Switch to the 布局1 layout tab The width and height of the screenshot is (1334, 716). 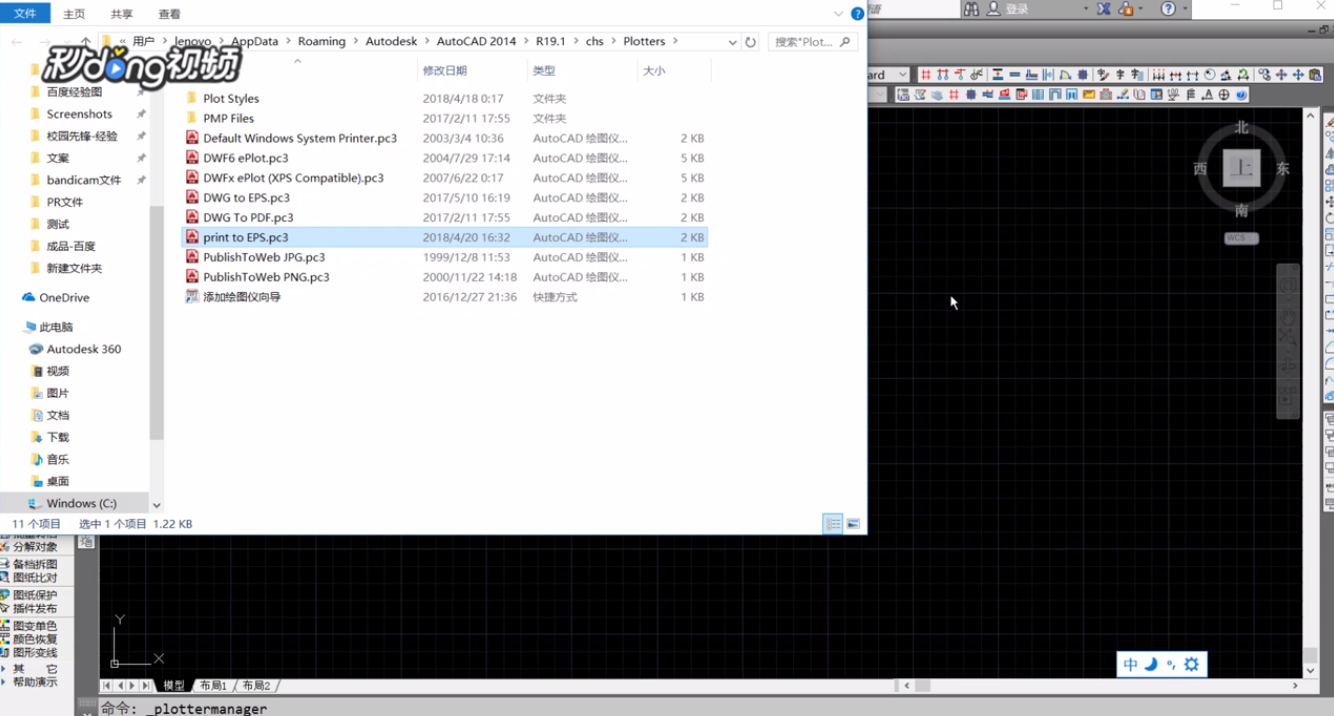[x=213, y=686]
